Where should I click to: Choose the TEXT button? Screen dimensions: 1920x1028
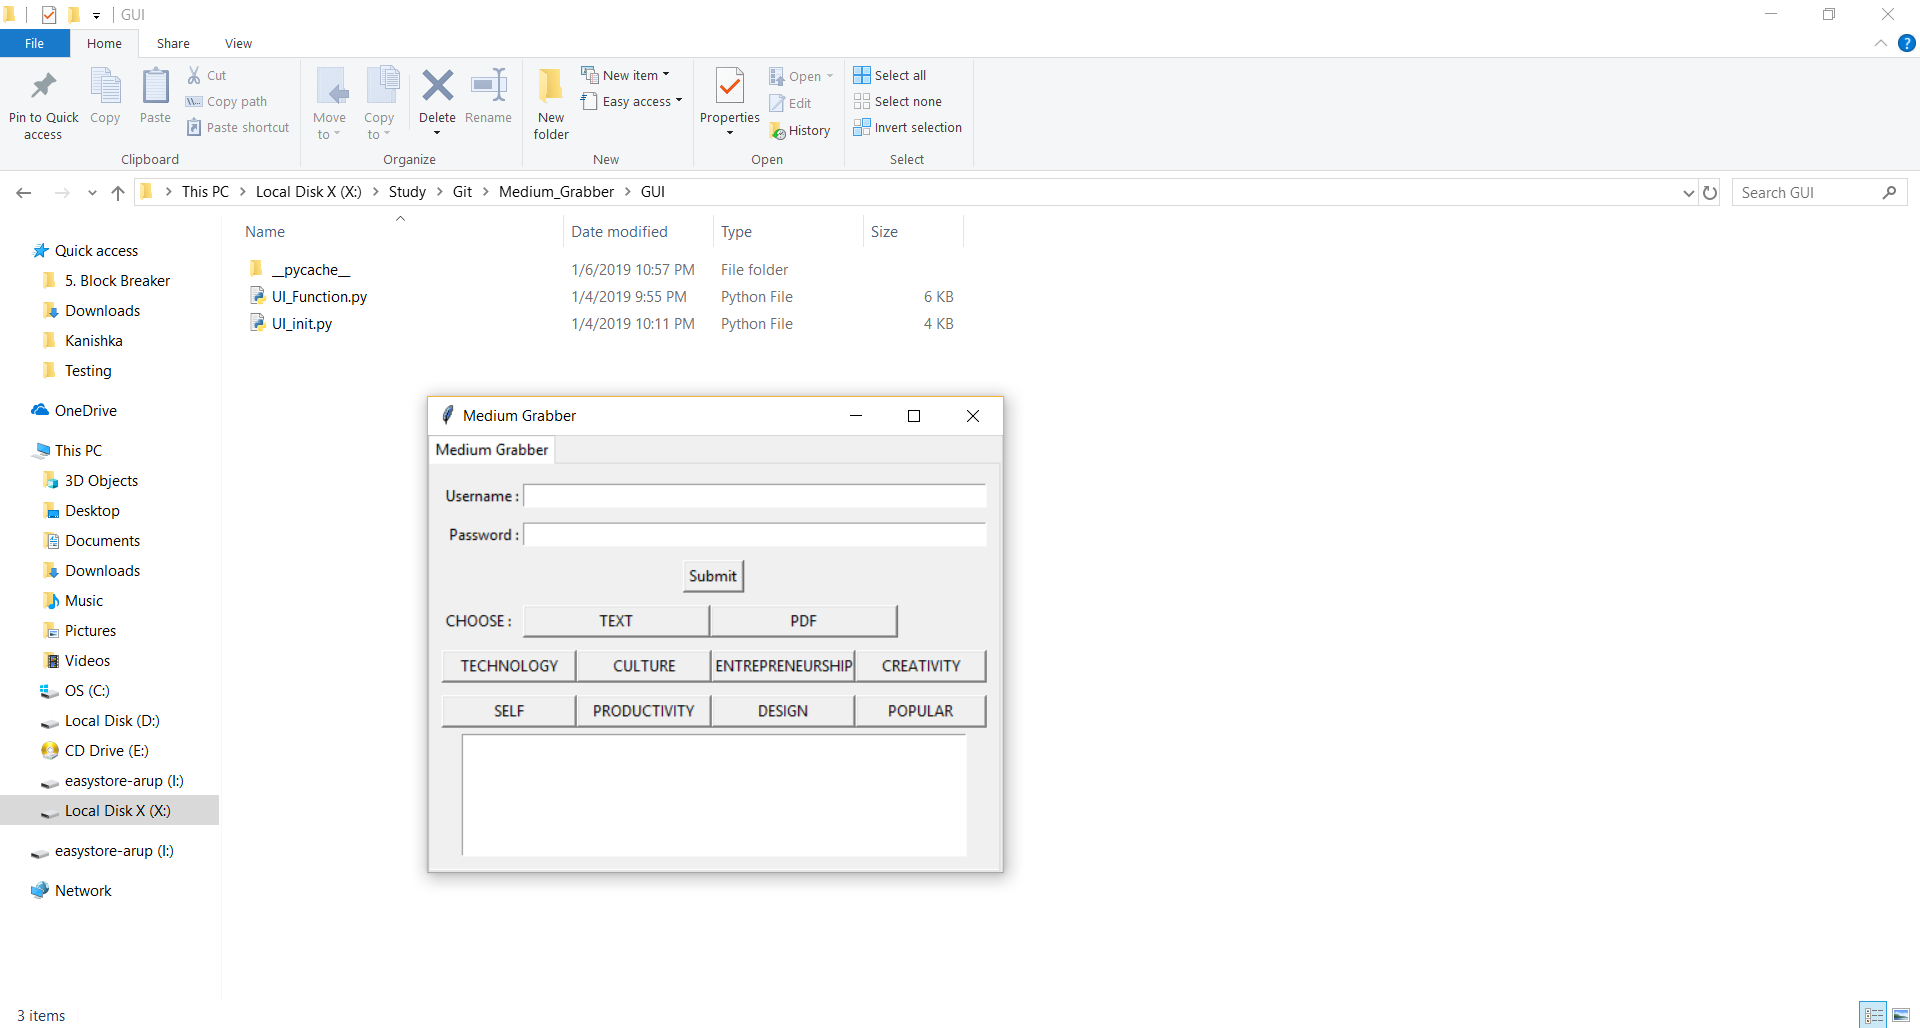point(616,621)
